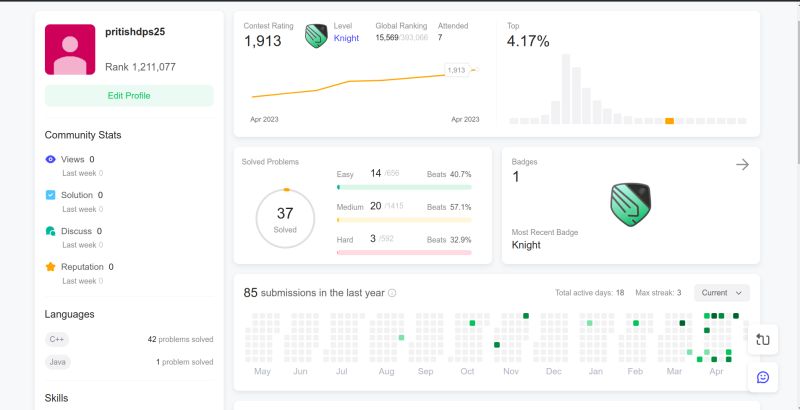This screenshot has height=410, width=800.
Task: Click the Edit Profile button
Action: point(129,96)
